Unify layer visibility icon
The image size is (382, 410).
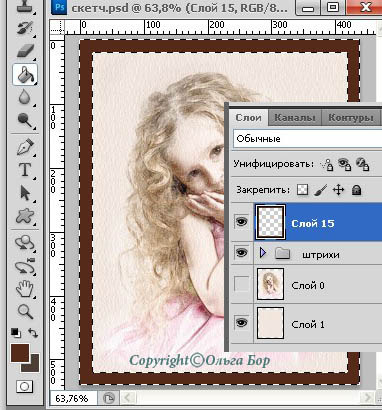pyautogui.click(x=344, y=164)
